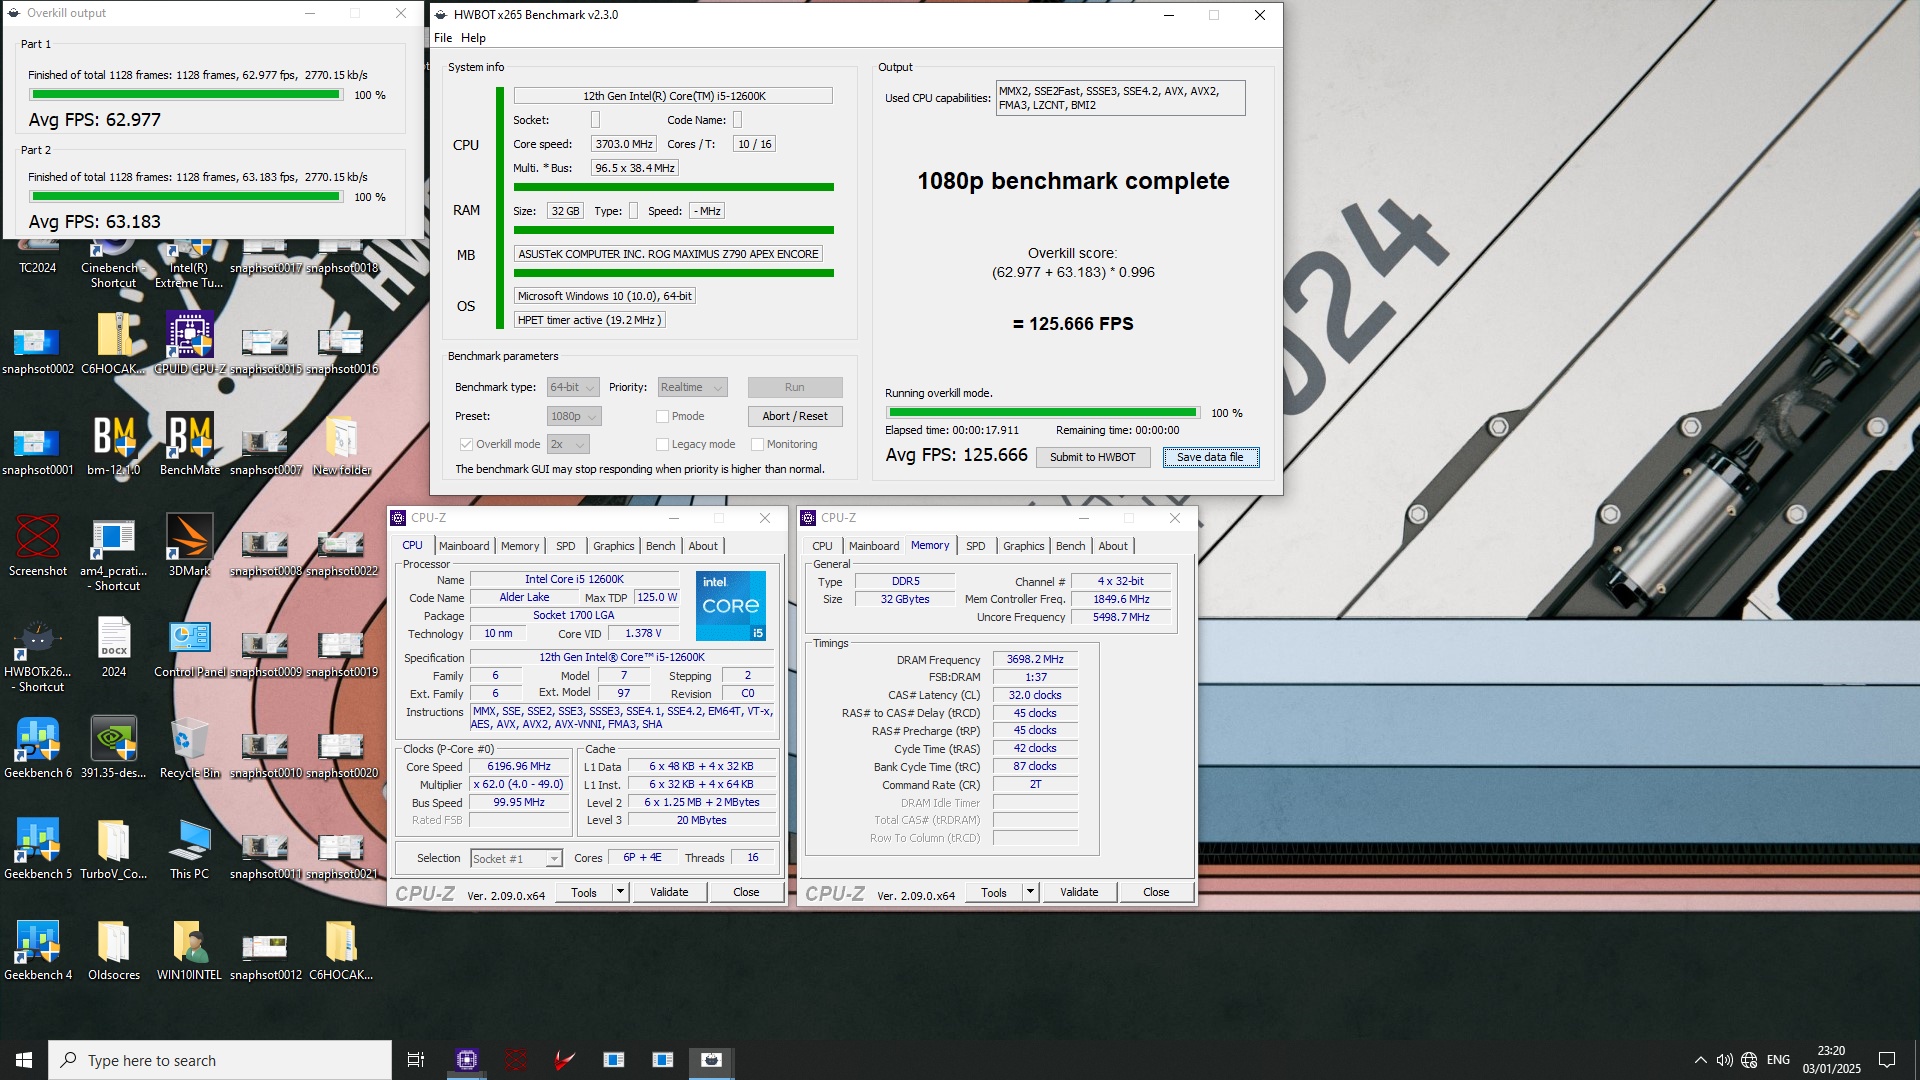The height and width of the screenshot is (1080, 1920).
Task: Open the volume tray icon
Action: [x=1724, y=1060]
